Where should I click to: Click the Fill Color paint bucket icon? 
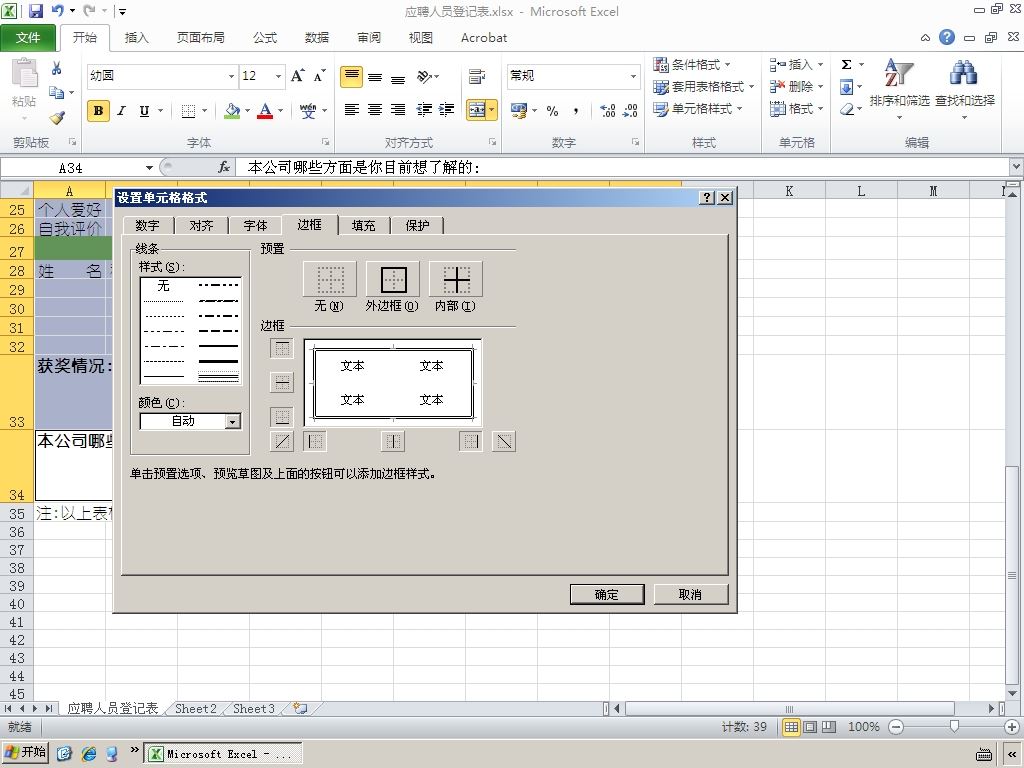pos(232,111)
